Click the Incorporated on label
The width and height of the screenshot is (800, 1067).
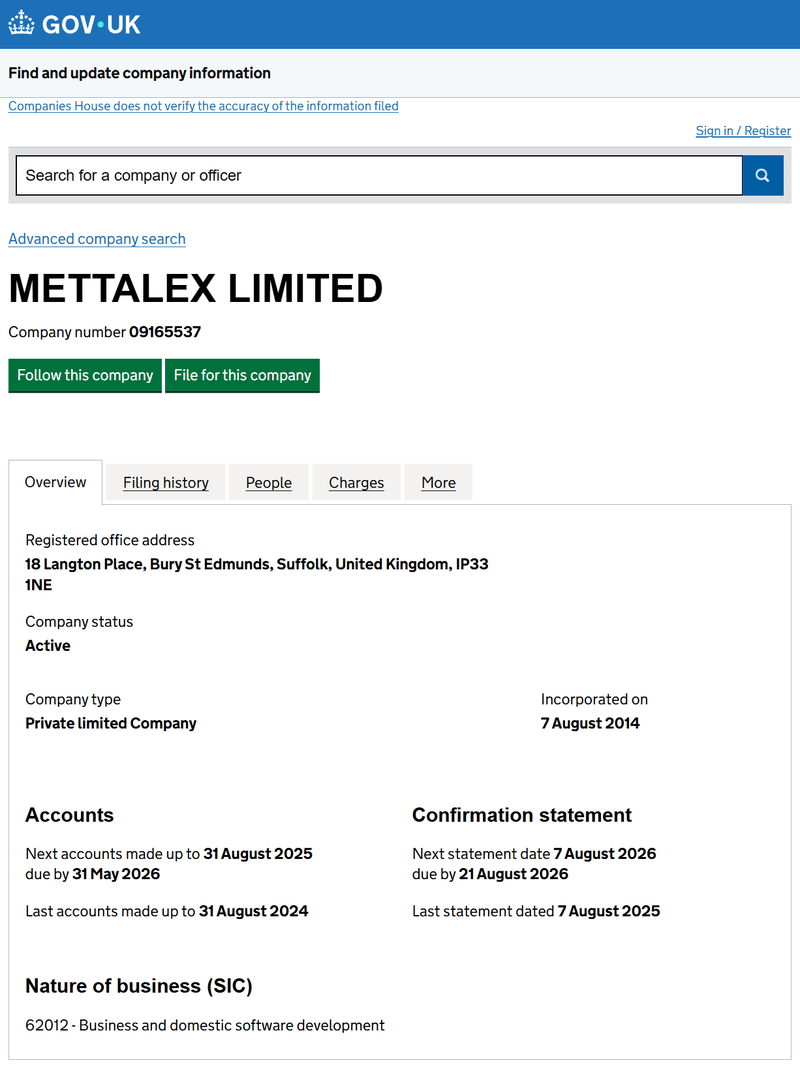tap(594, 700)
